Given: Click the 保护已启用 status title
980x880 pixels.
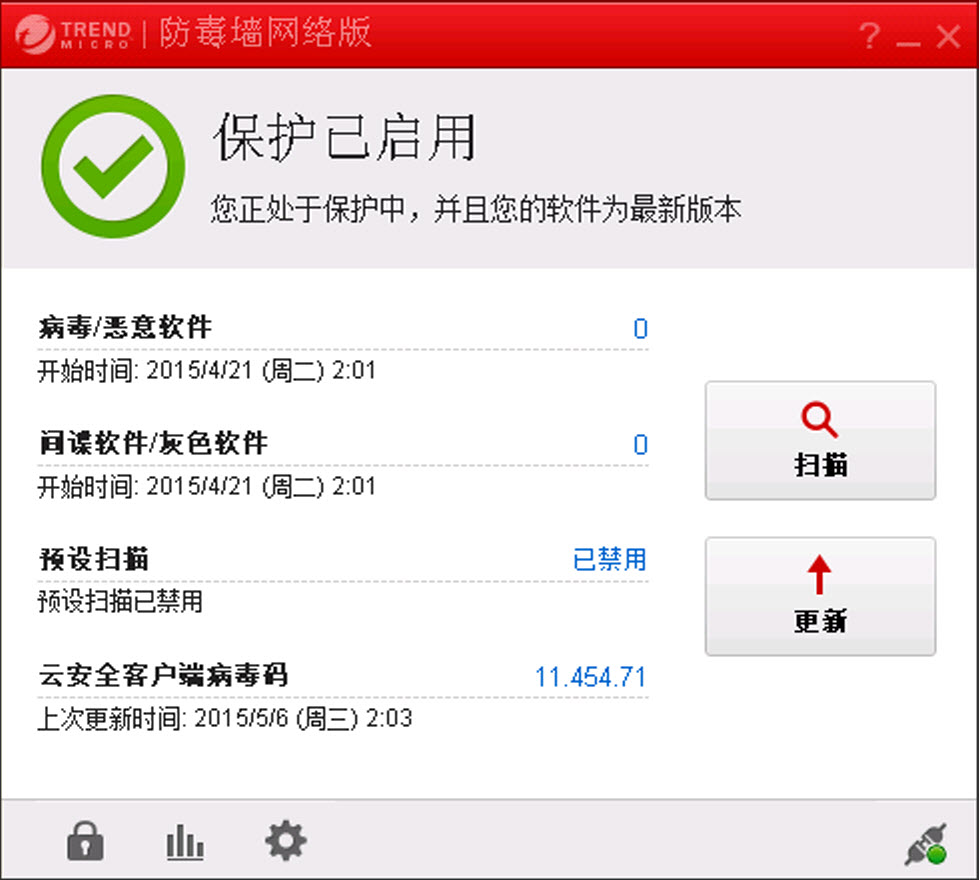Looking at the screenshot, I should 344,138.
